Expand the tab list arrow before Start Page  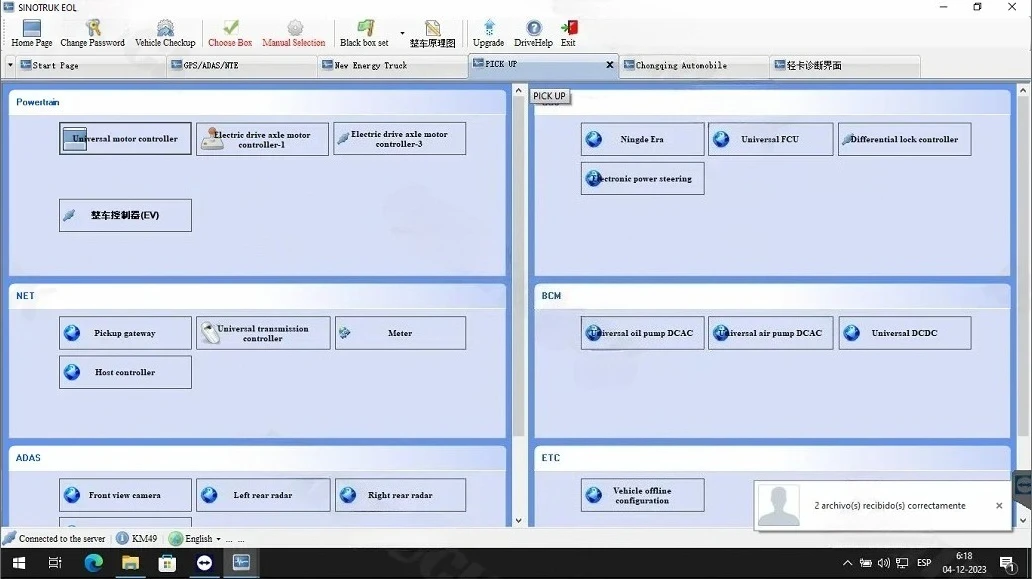(x=10, y=65)
